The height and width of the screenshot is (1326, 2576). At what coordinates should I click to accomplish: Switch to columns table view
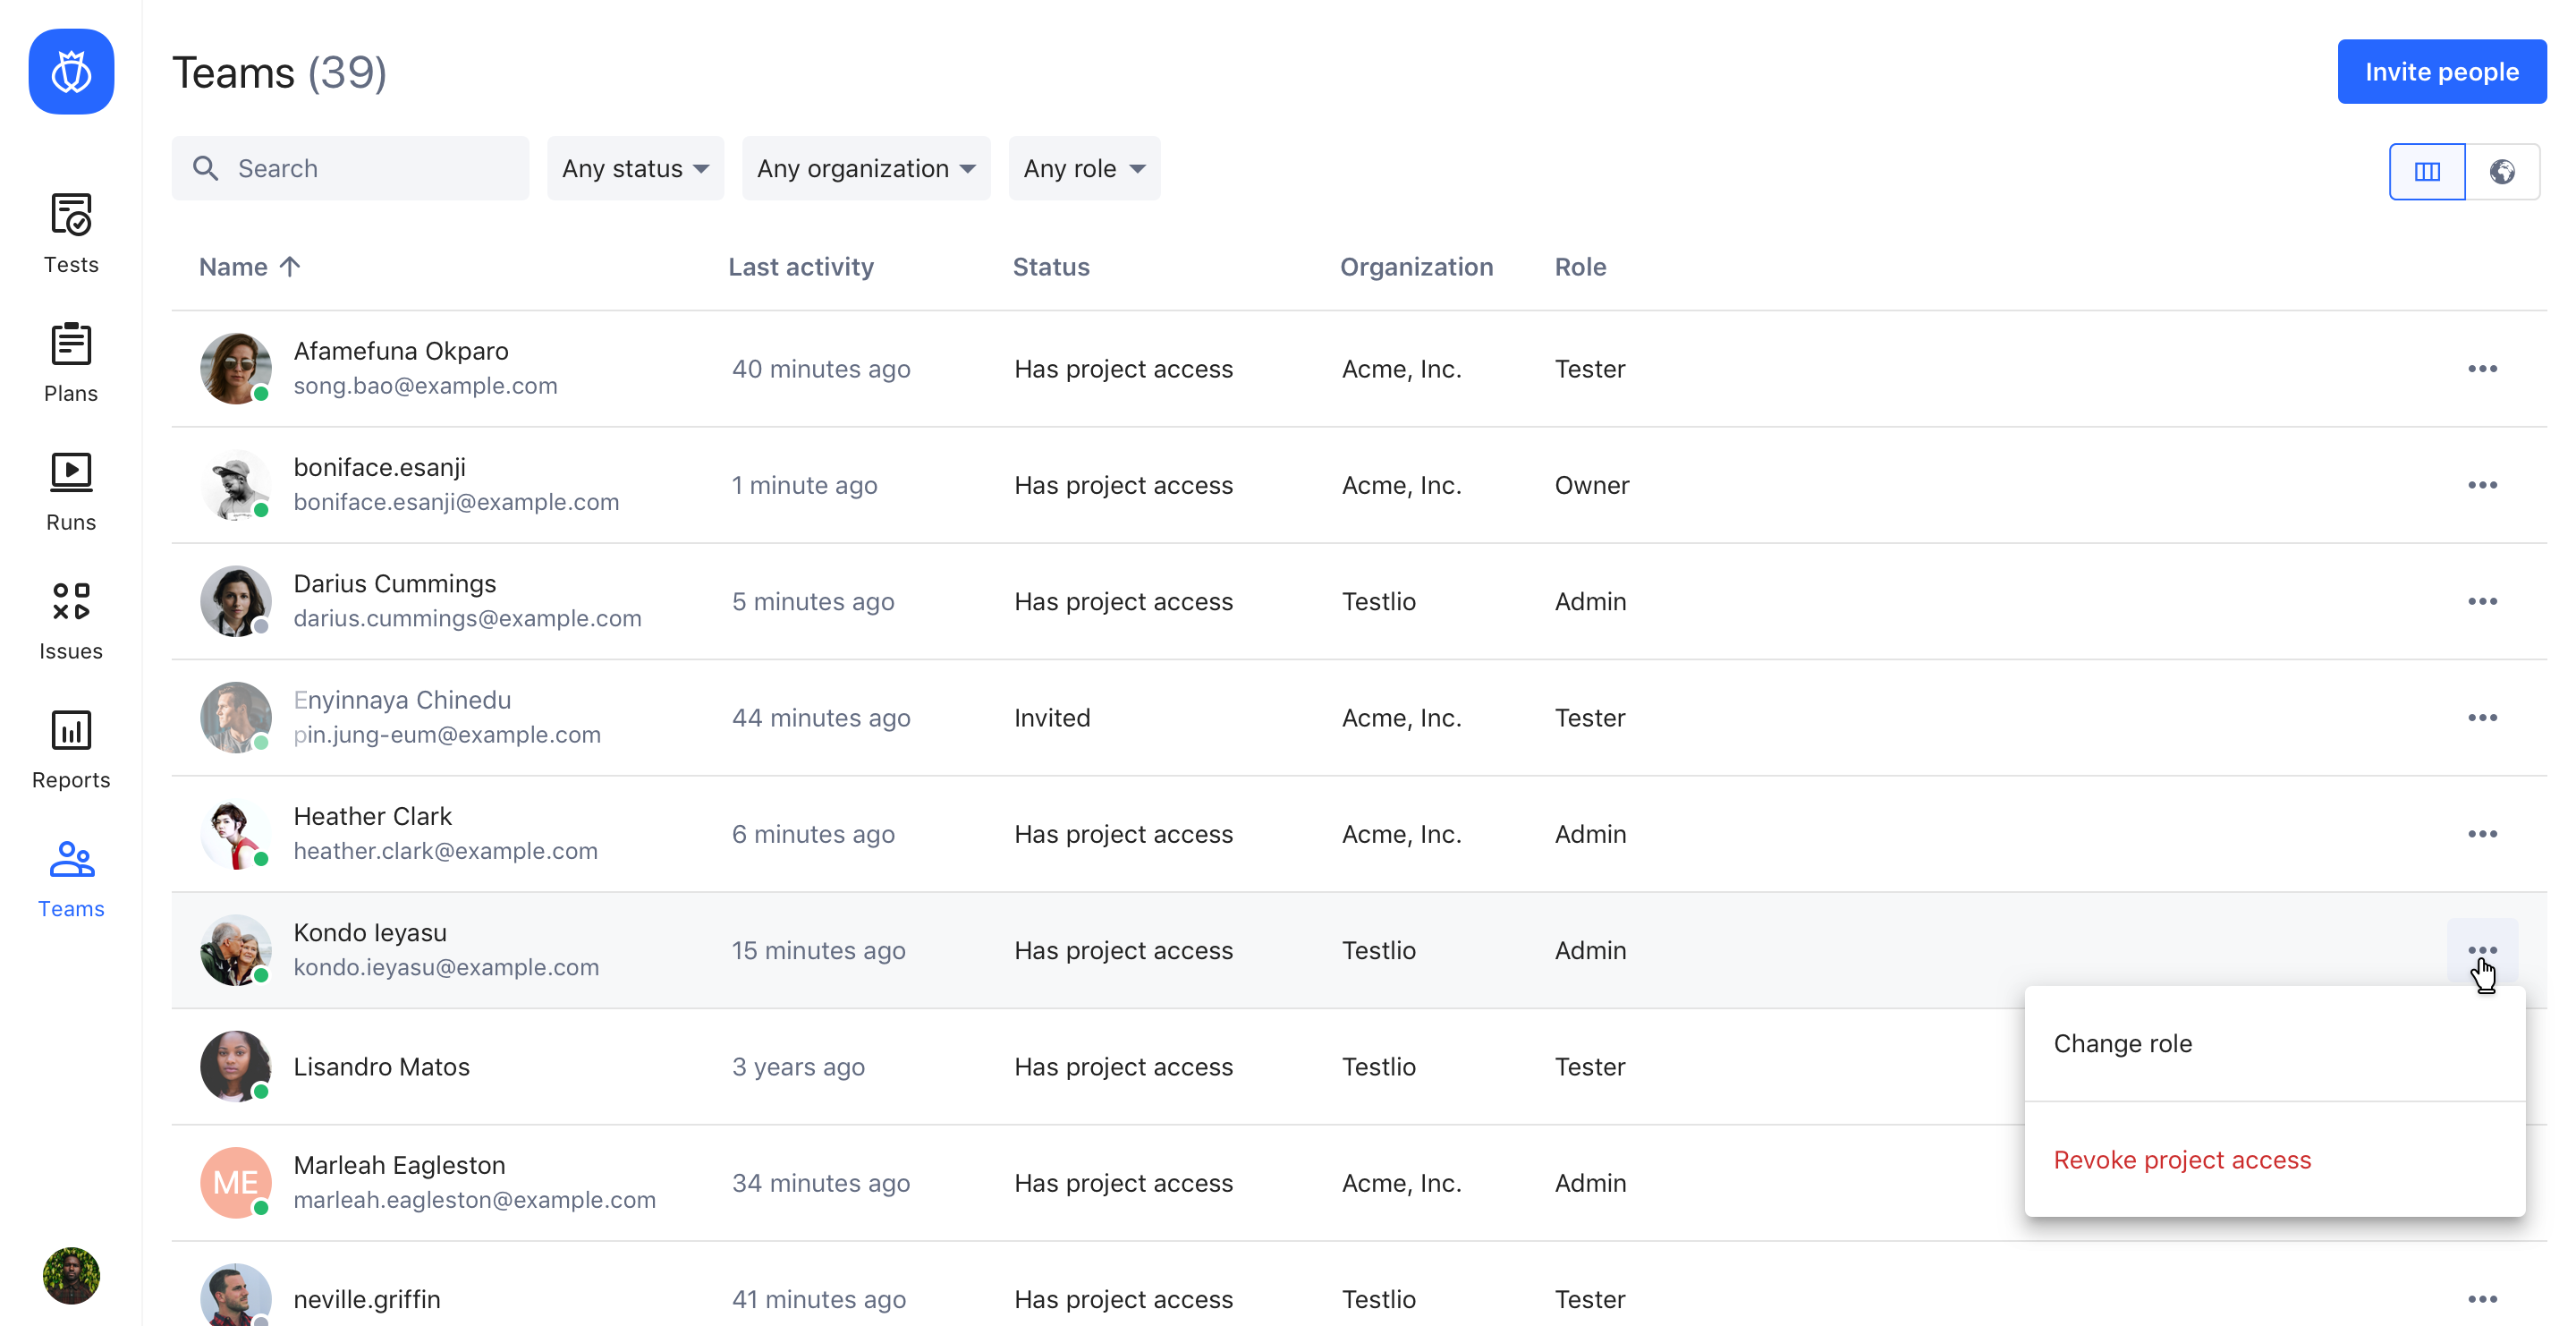tap(2427, 172)
